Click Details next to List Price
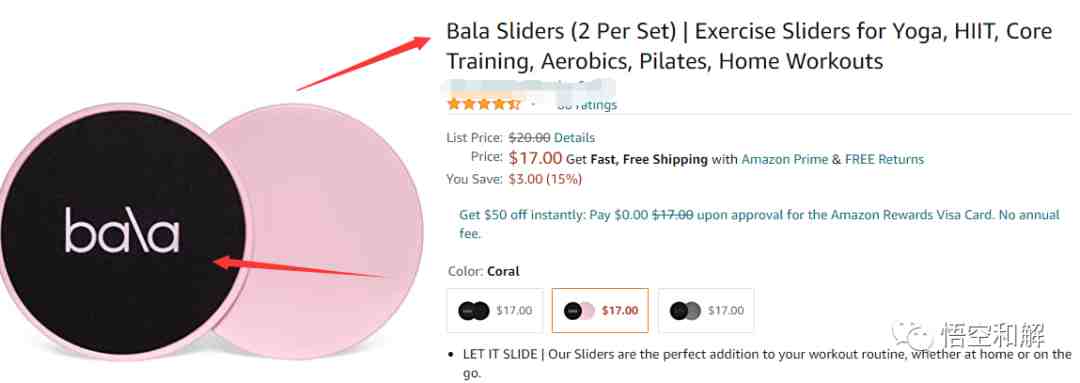The width and height of the screenshot is (1080, 383). [574, 138]
